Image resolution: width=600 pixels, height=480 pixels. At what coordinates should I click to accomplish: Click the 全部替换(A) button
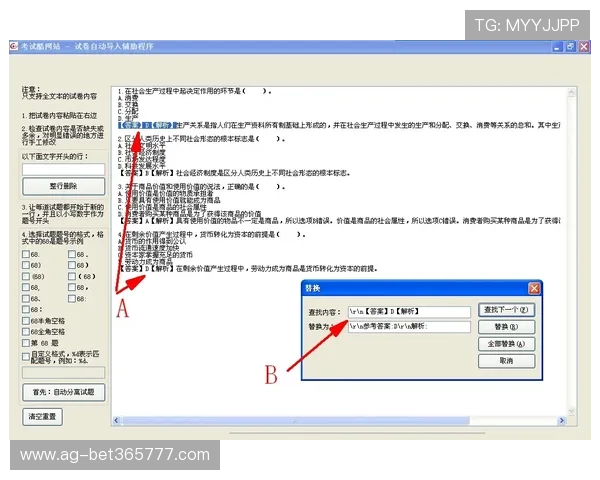(x=506, y=344)
